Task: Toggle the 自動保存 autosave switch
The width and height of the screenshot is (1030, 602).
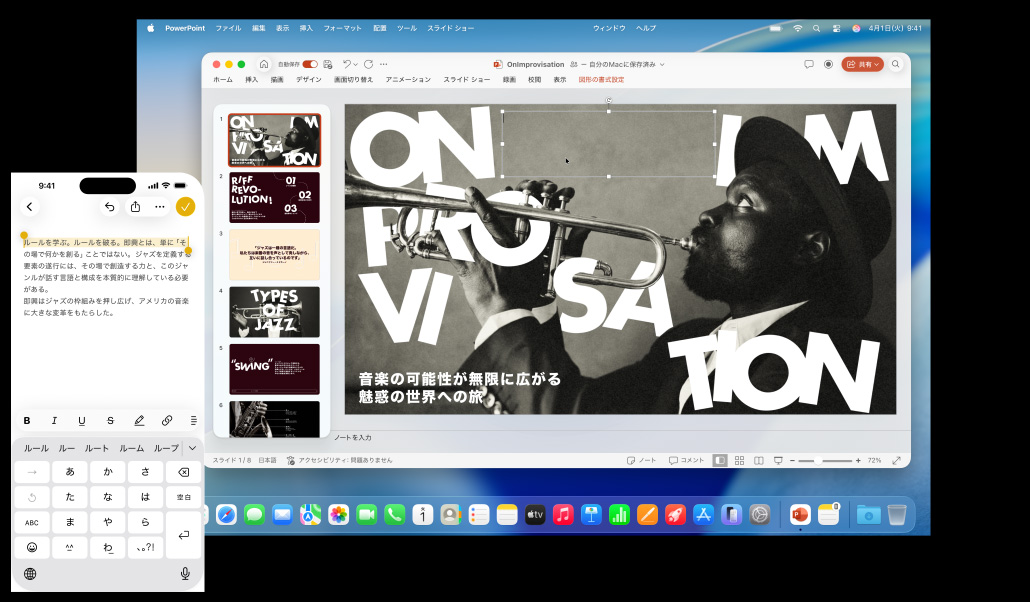Action: pyautogui.click(x=310, y=64)
